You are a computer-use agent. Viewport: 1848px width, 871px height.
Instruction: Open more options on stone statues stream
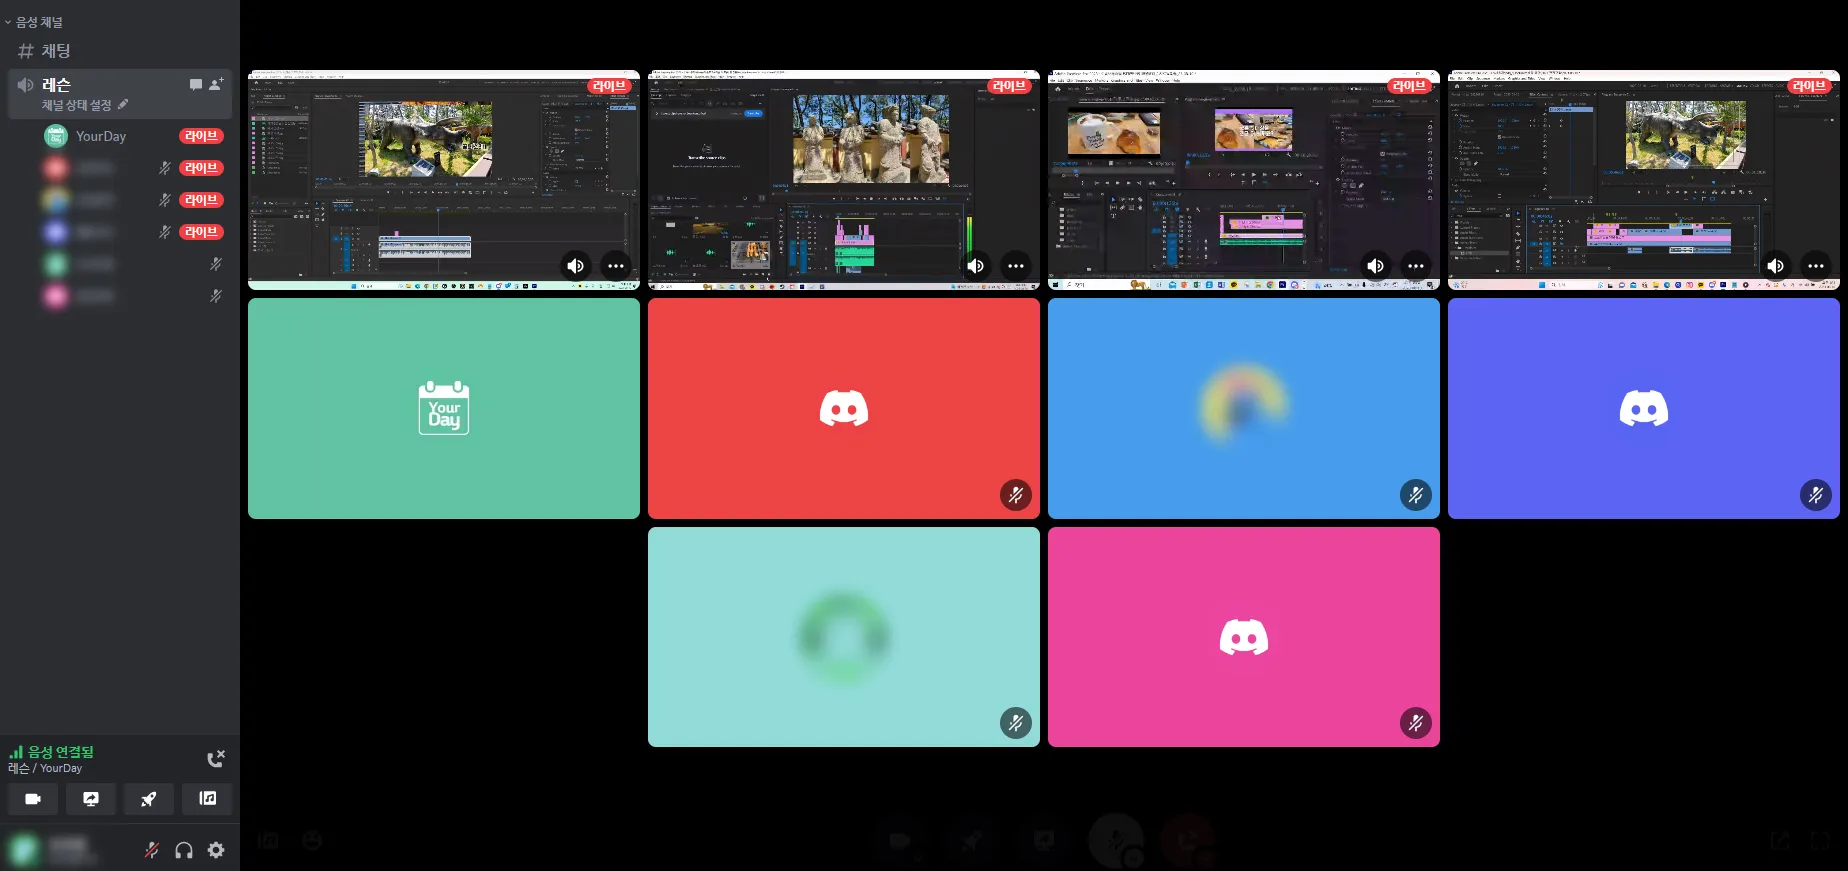coord(1016,266)
